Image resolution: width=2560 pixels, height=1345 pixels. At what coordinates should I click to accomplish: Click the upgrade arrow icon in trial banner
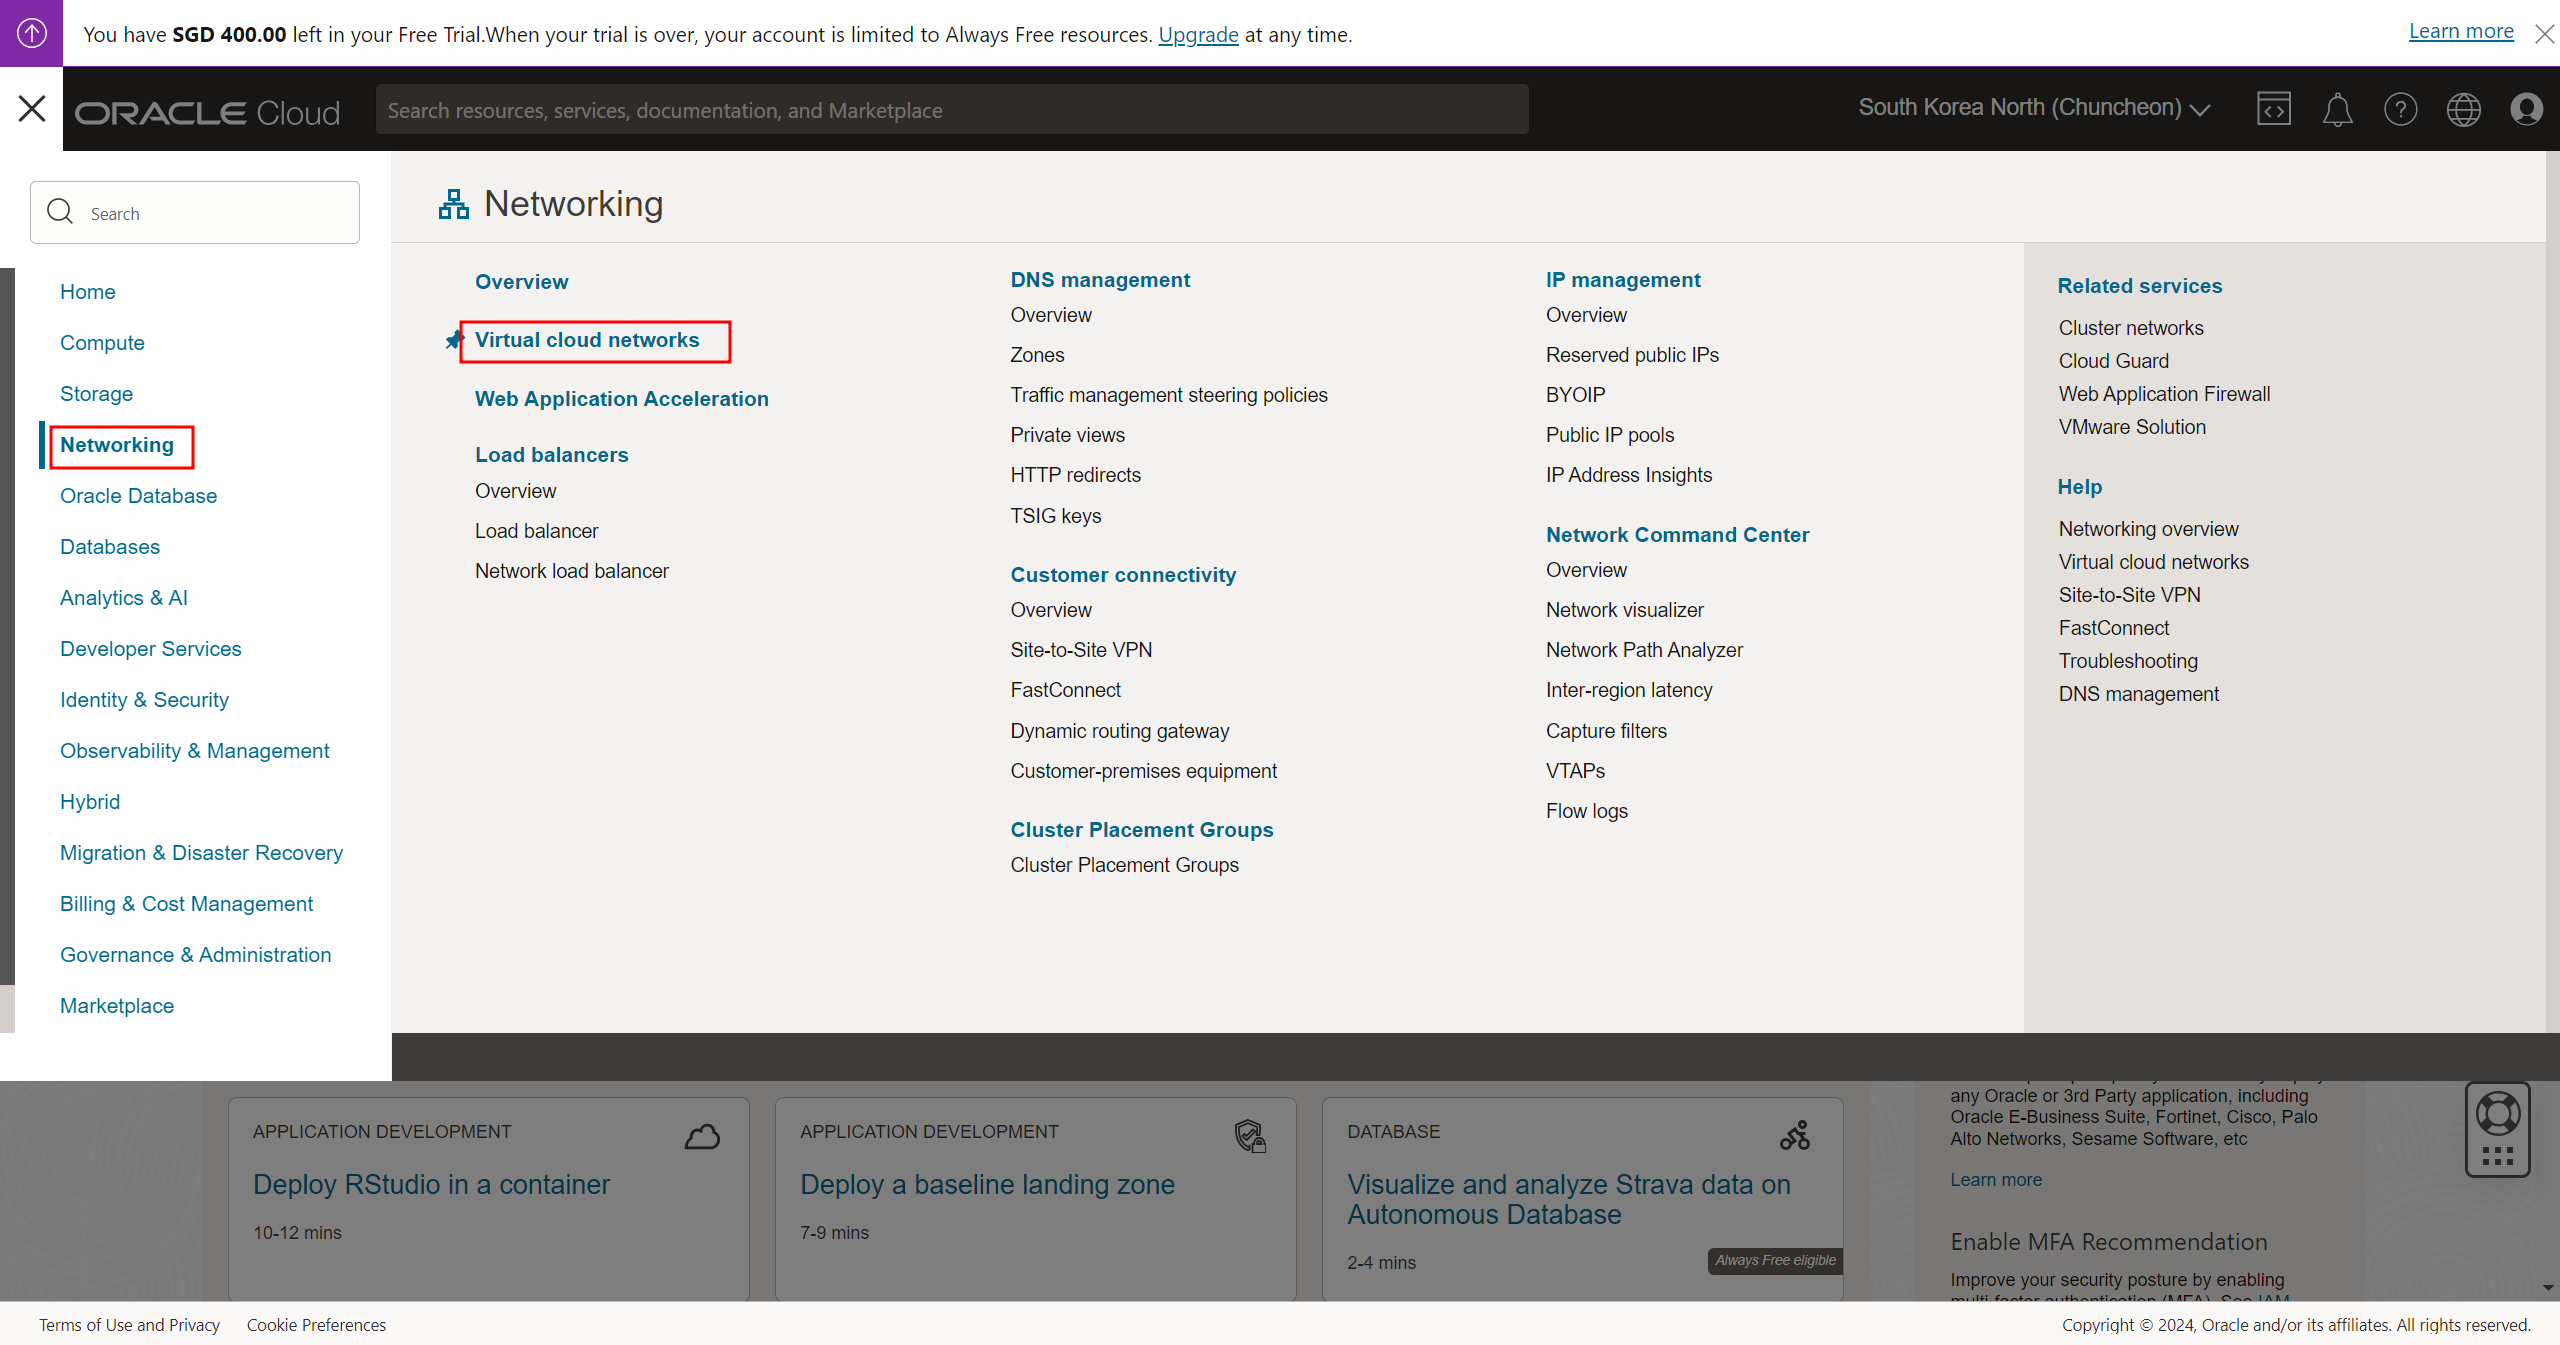[31, 33]
